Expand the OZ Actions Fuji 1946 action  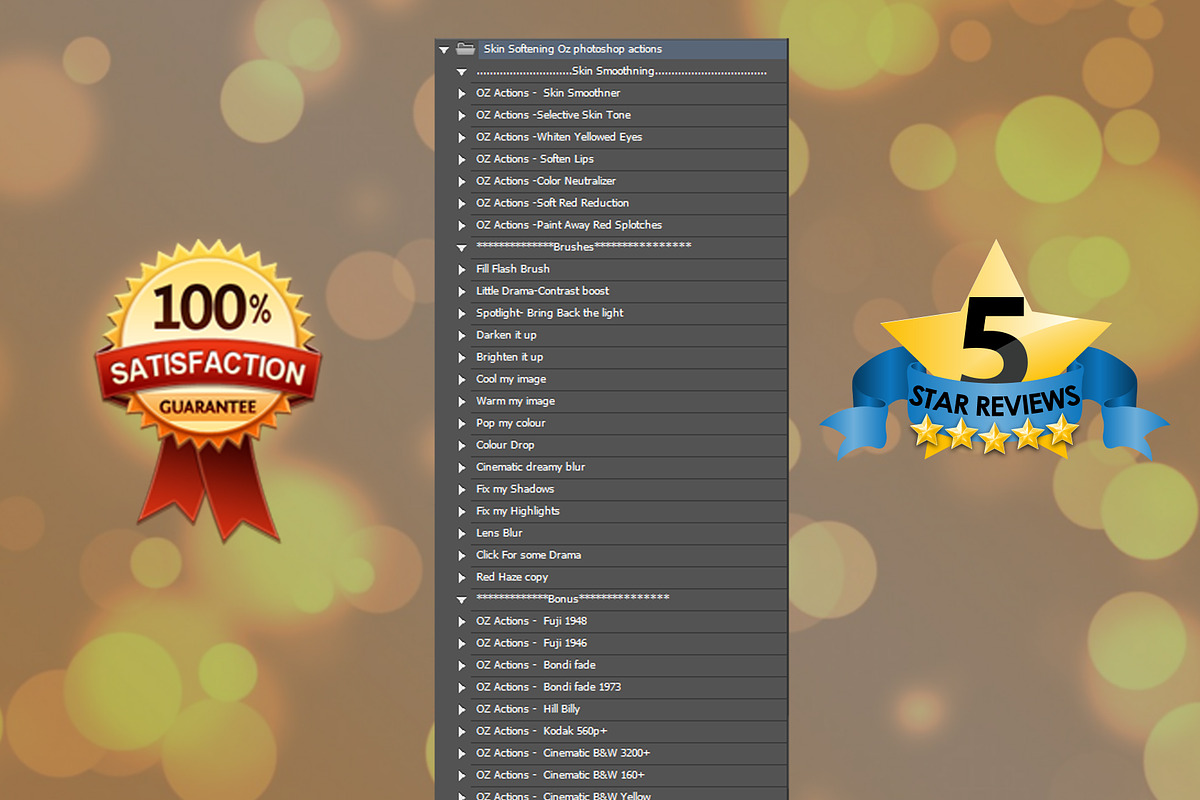[462, 643]
